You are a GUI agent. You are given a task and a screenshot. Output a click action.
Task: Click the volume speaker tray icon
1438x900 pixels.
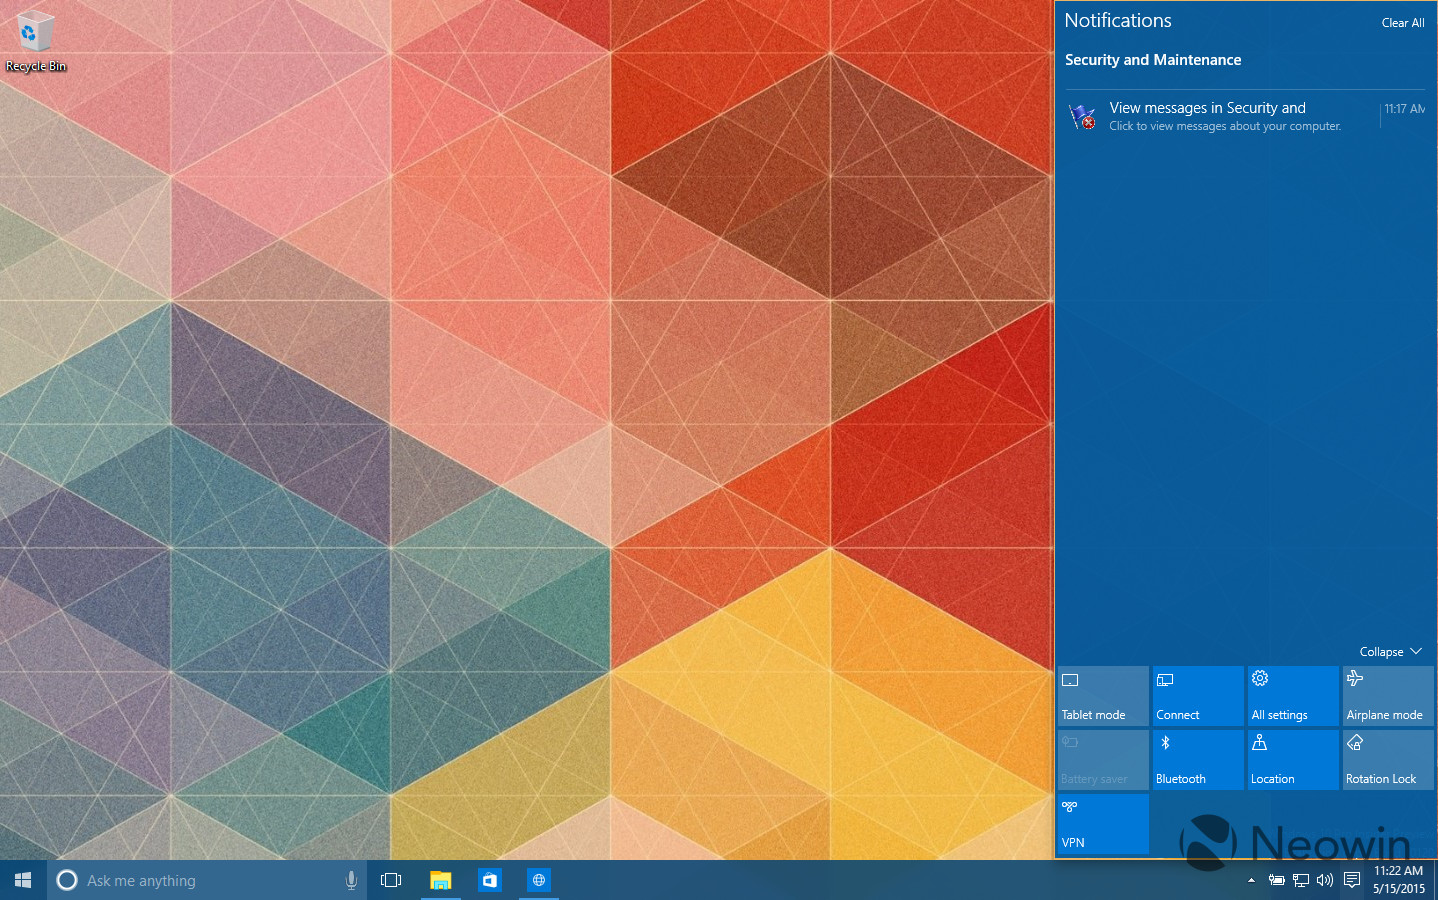[x=1325, y=880]
